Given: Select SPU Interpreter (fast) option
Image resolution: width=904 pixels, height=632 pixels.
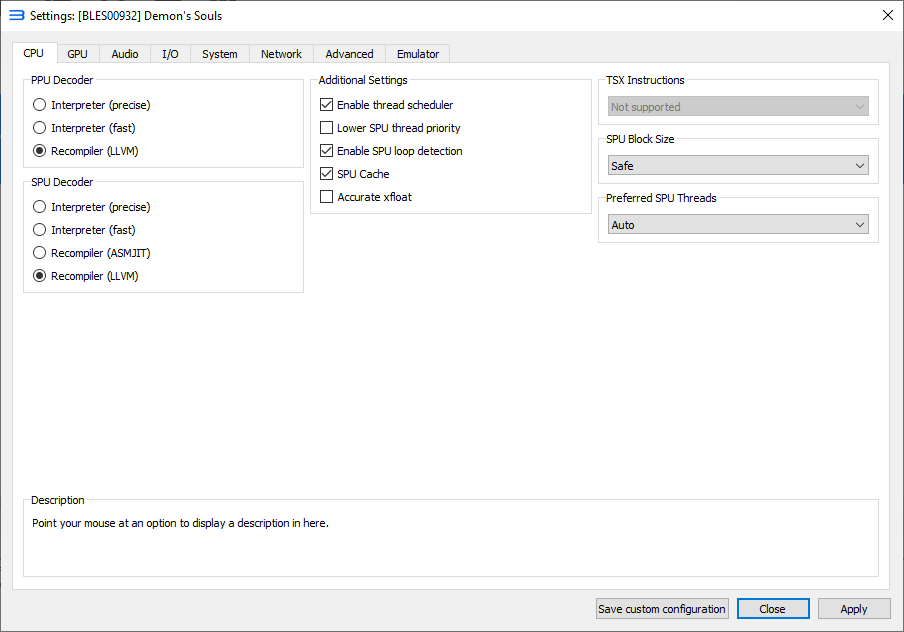Looking at the screenshot, I should [40, 230].
